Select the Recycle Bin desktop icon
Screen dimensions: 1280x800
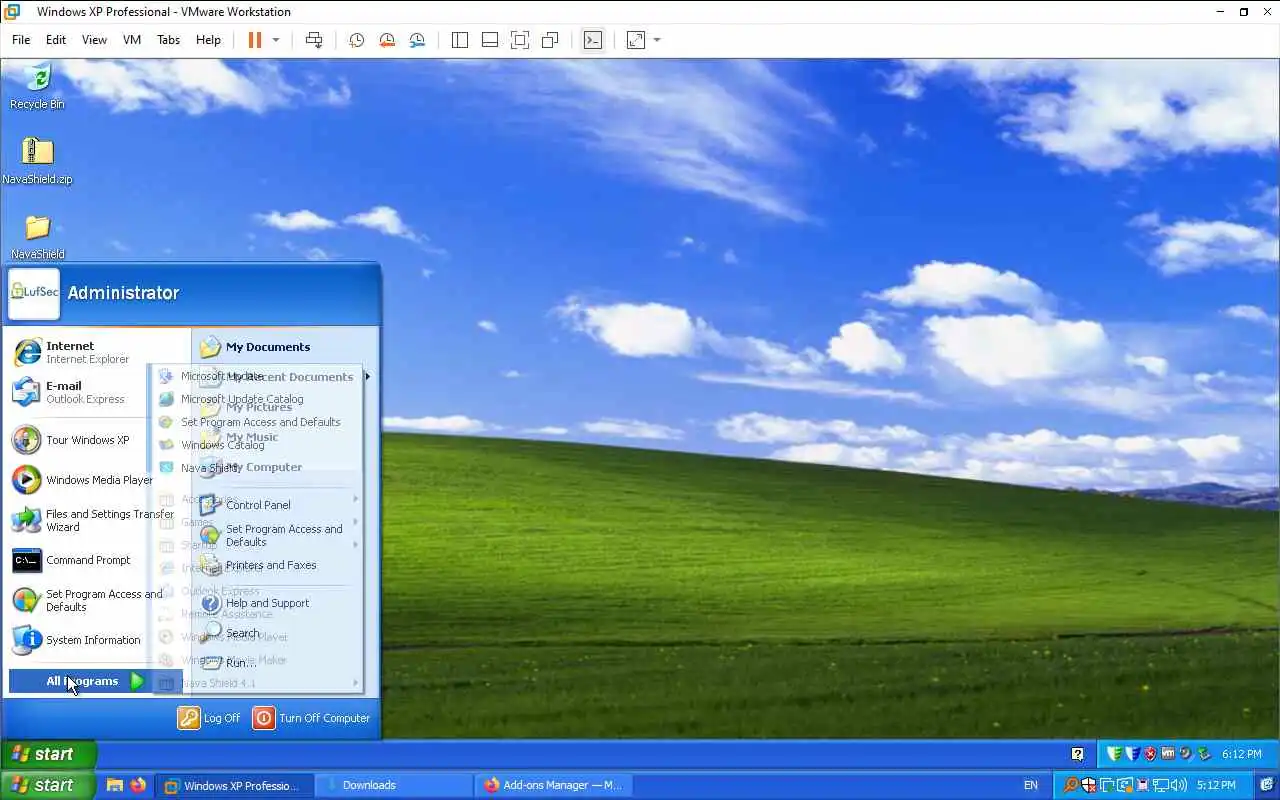click(37, 86)
